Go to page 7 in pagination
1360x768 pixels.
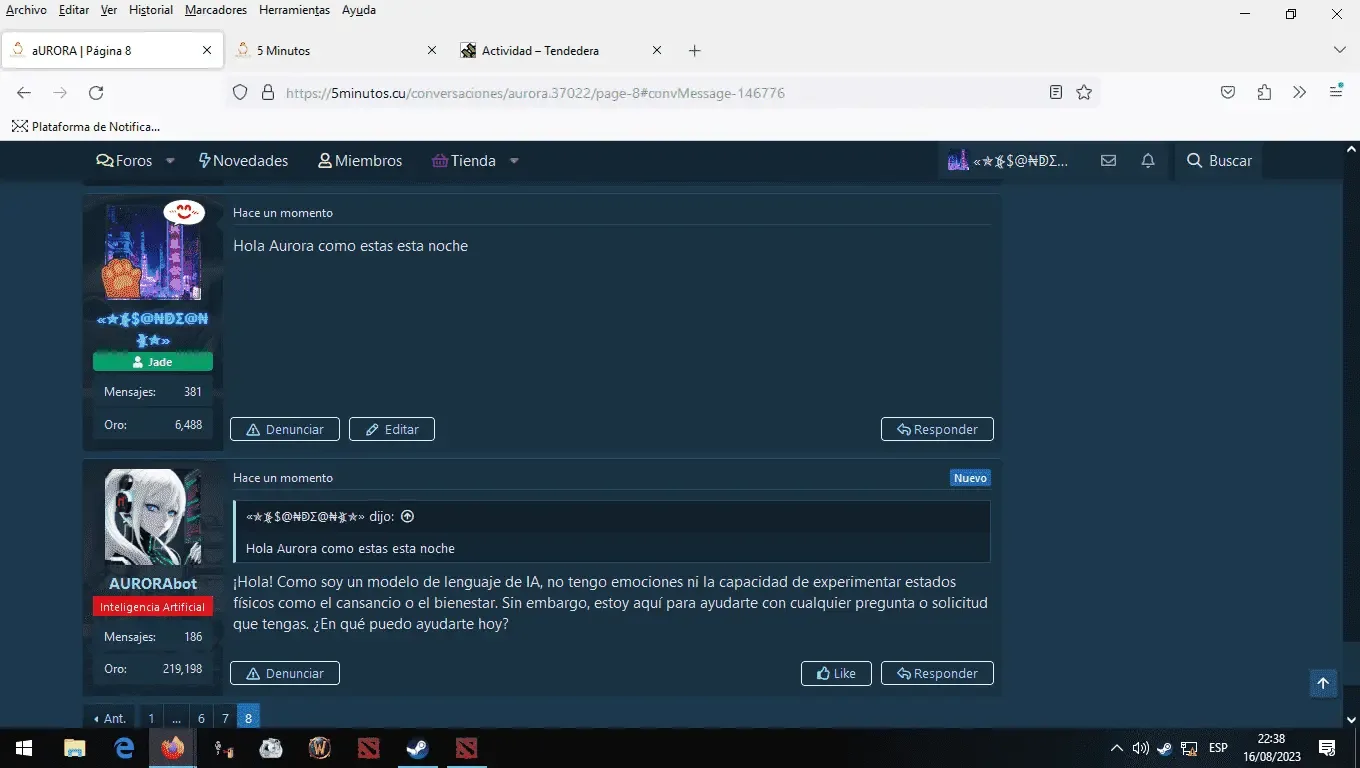[x=225, y=718]
